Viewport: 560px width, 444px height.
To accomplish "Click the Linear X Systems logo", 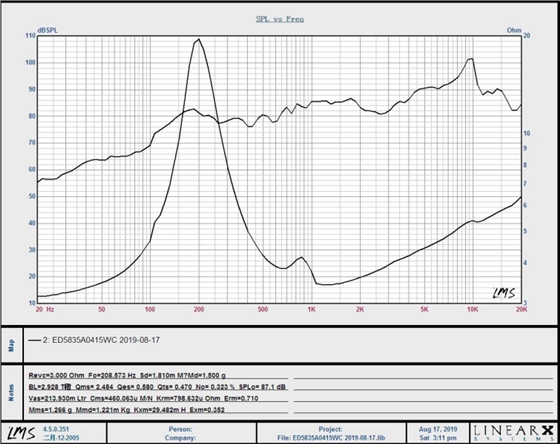I will [513, 433].
